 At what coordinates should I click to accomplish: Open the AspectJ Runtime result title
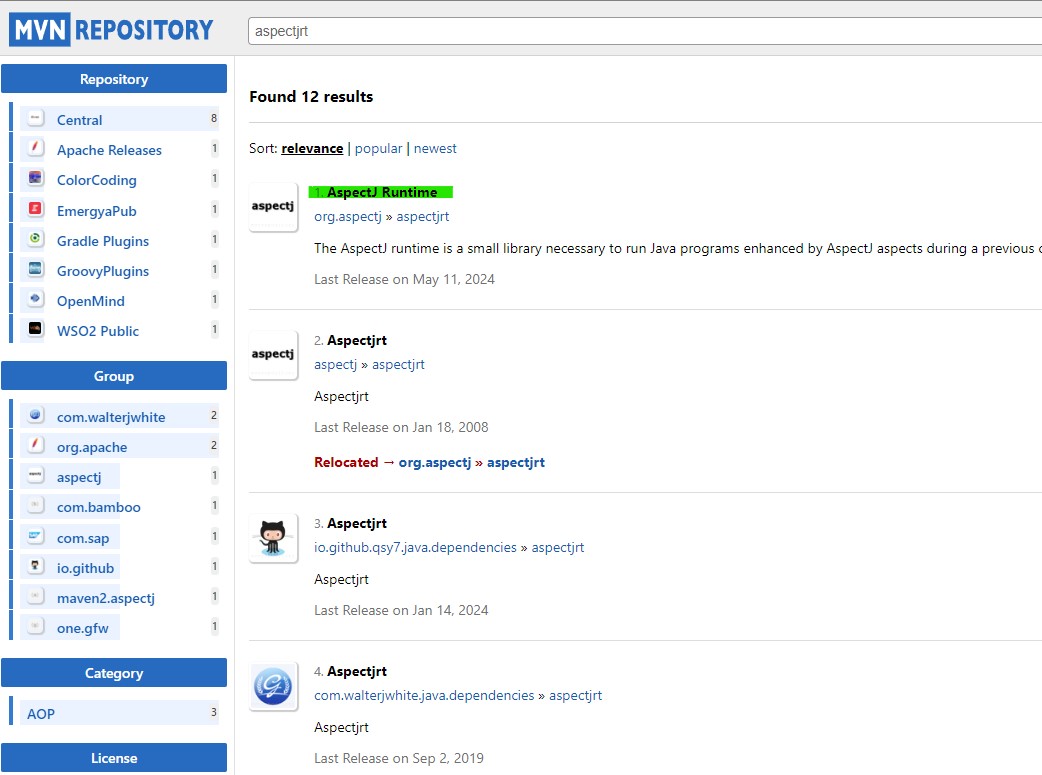[382, 192]
